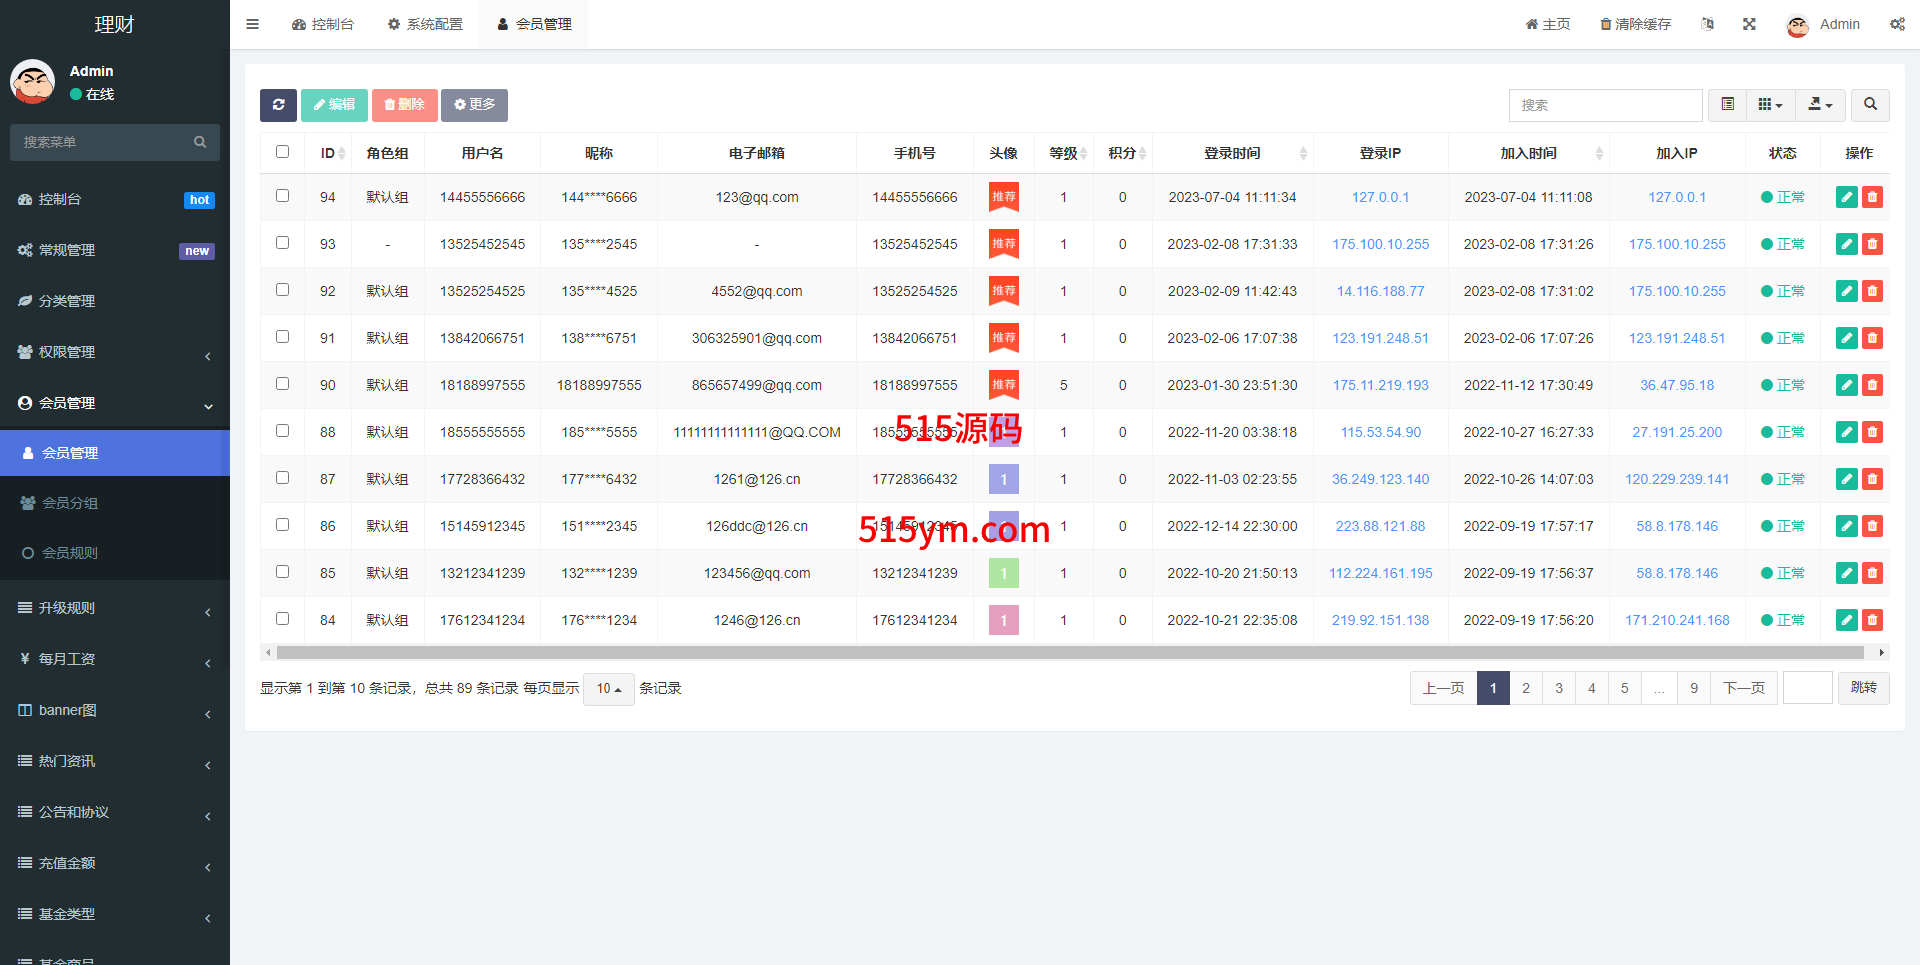Click the settings gears icon top-right
The width and height of the screenshot is (1920, 965).
point(1897,24)
